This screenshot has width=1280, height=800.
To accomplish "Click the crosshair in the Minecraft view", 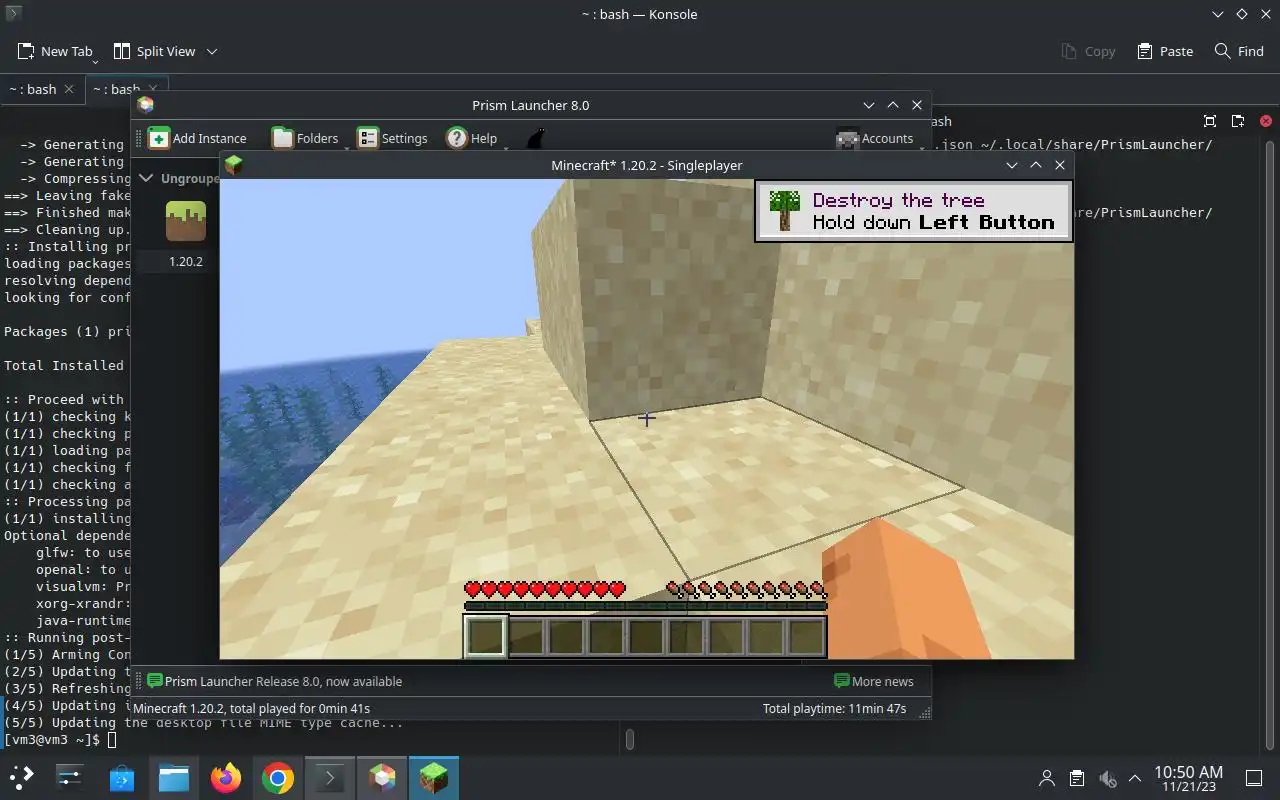I will (x=645, y=419).
